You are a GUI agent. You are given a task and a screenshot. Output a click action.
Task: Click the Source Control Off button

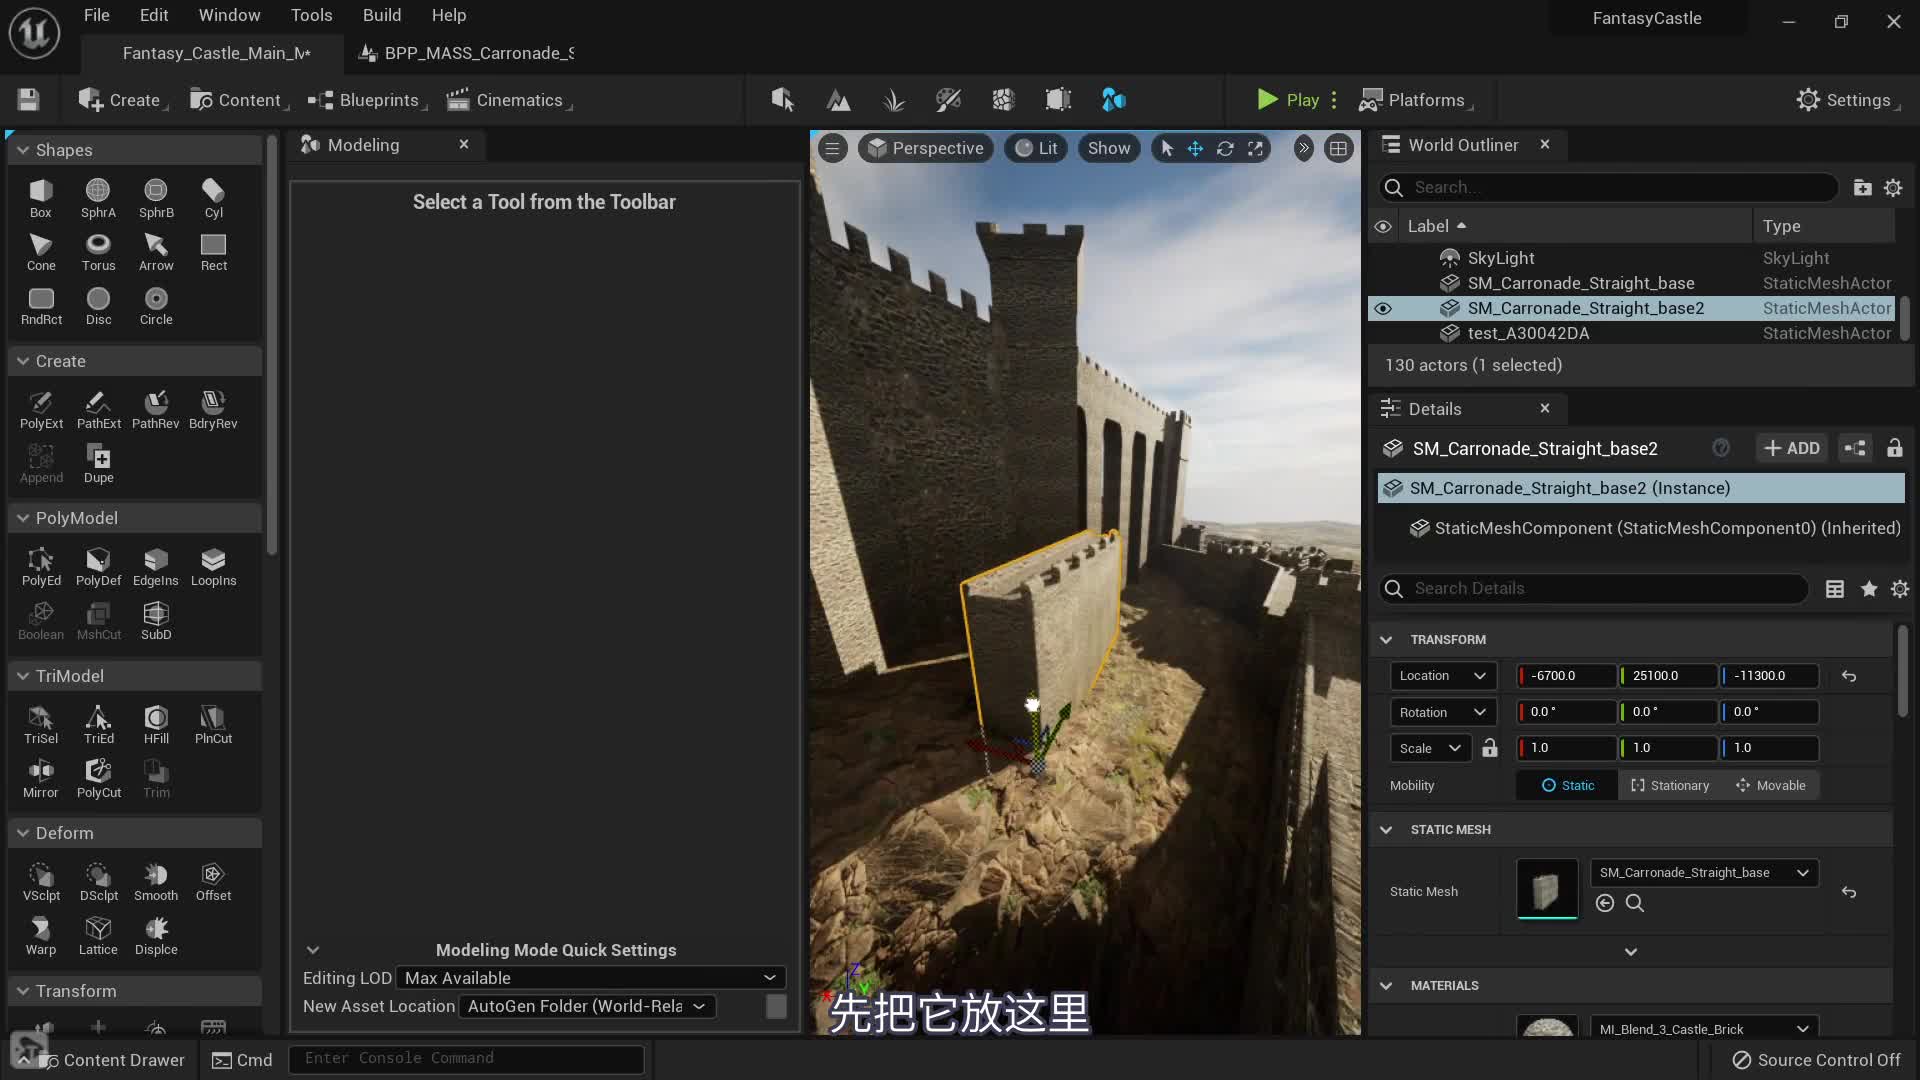1816,1060
